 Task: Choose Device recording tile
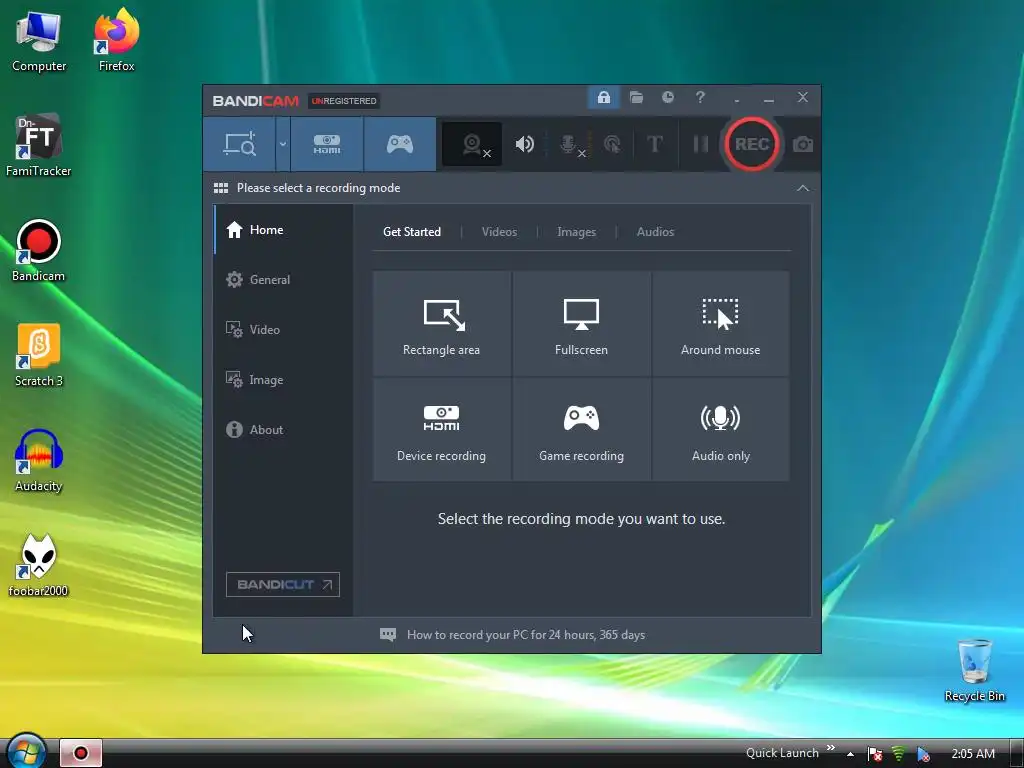point(441,430)
